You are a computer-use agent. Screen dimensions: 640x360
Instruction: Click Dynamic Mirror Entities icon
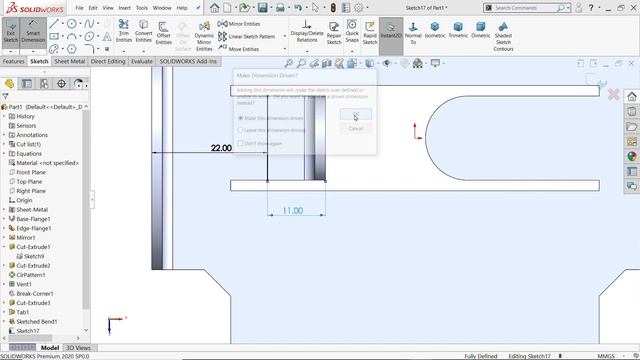pyautogui.click(x=204, y=36)
